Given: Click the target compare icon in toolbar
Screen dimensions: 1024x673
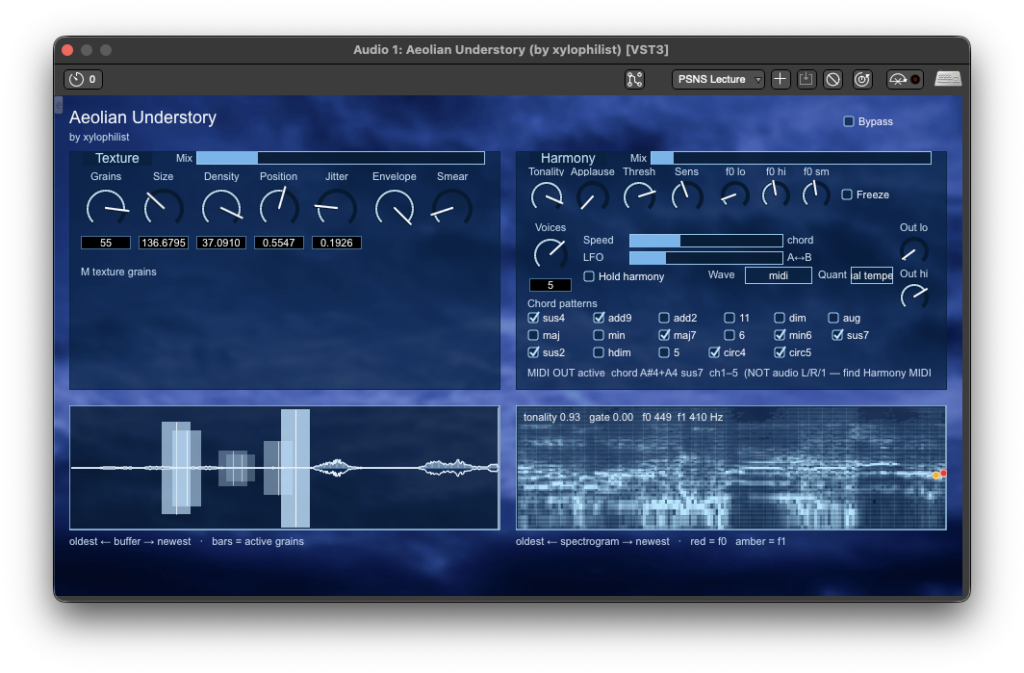Looking at the screenshot, I should click(x=862, y=79).
